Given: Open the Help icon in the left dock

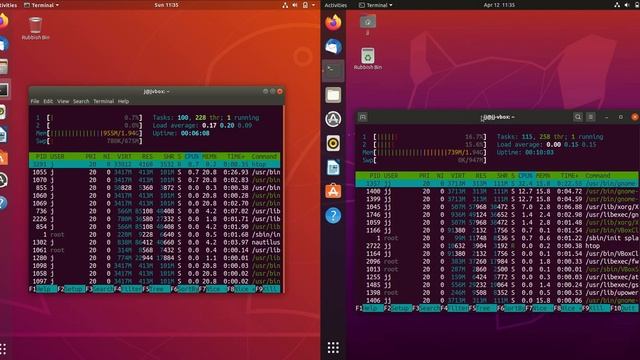Looking at the screenshot, I should 3,202.
